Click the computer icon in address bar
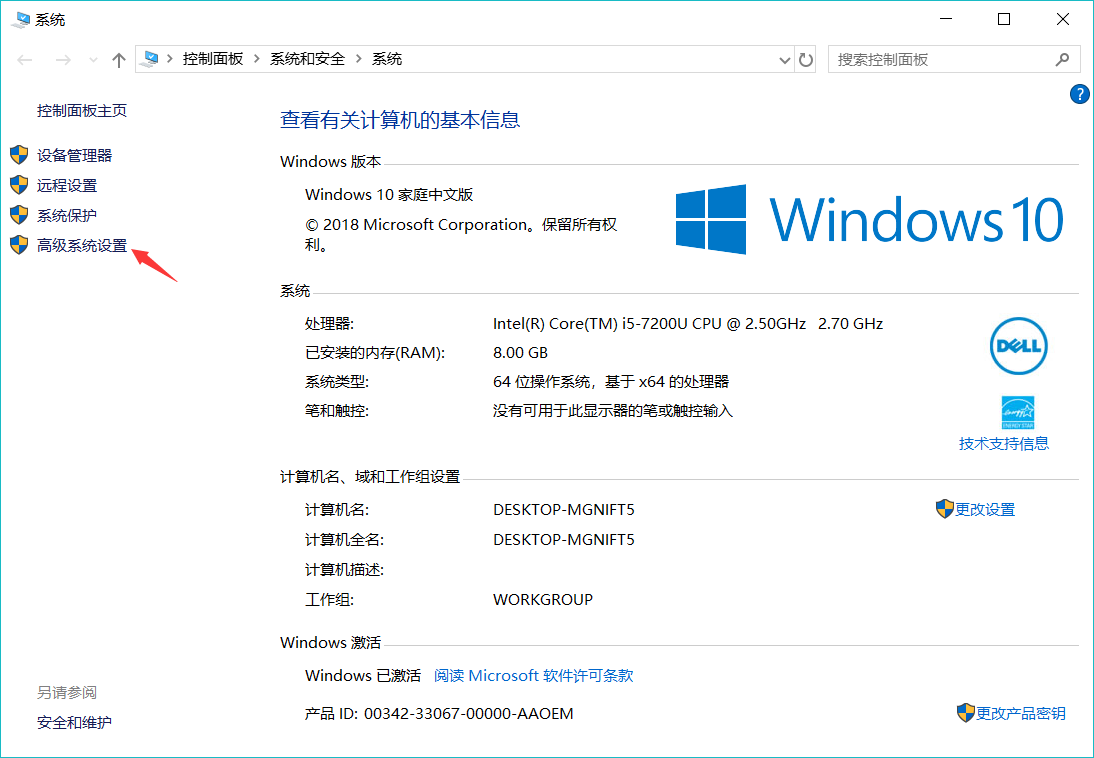 [149, 59]
